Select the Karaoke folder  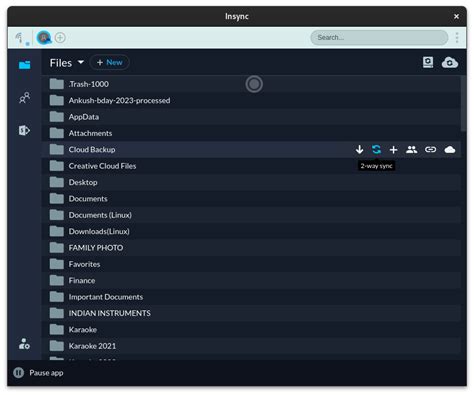[x=251, y=329]
